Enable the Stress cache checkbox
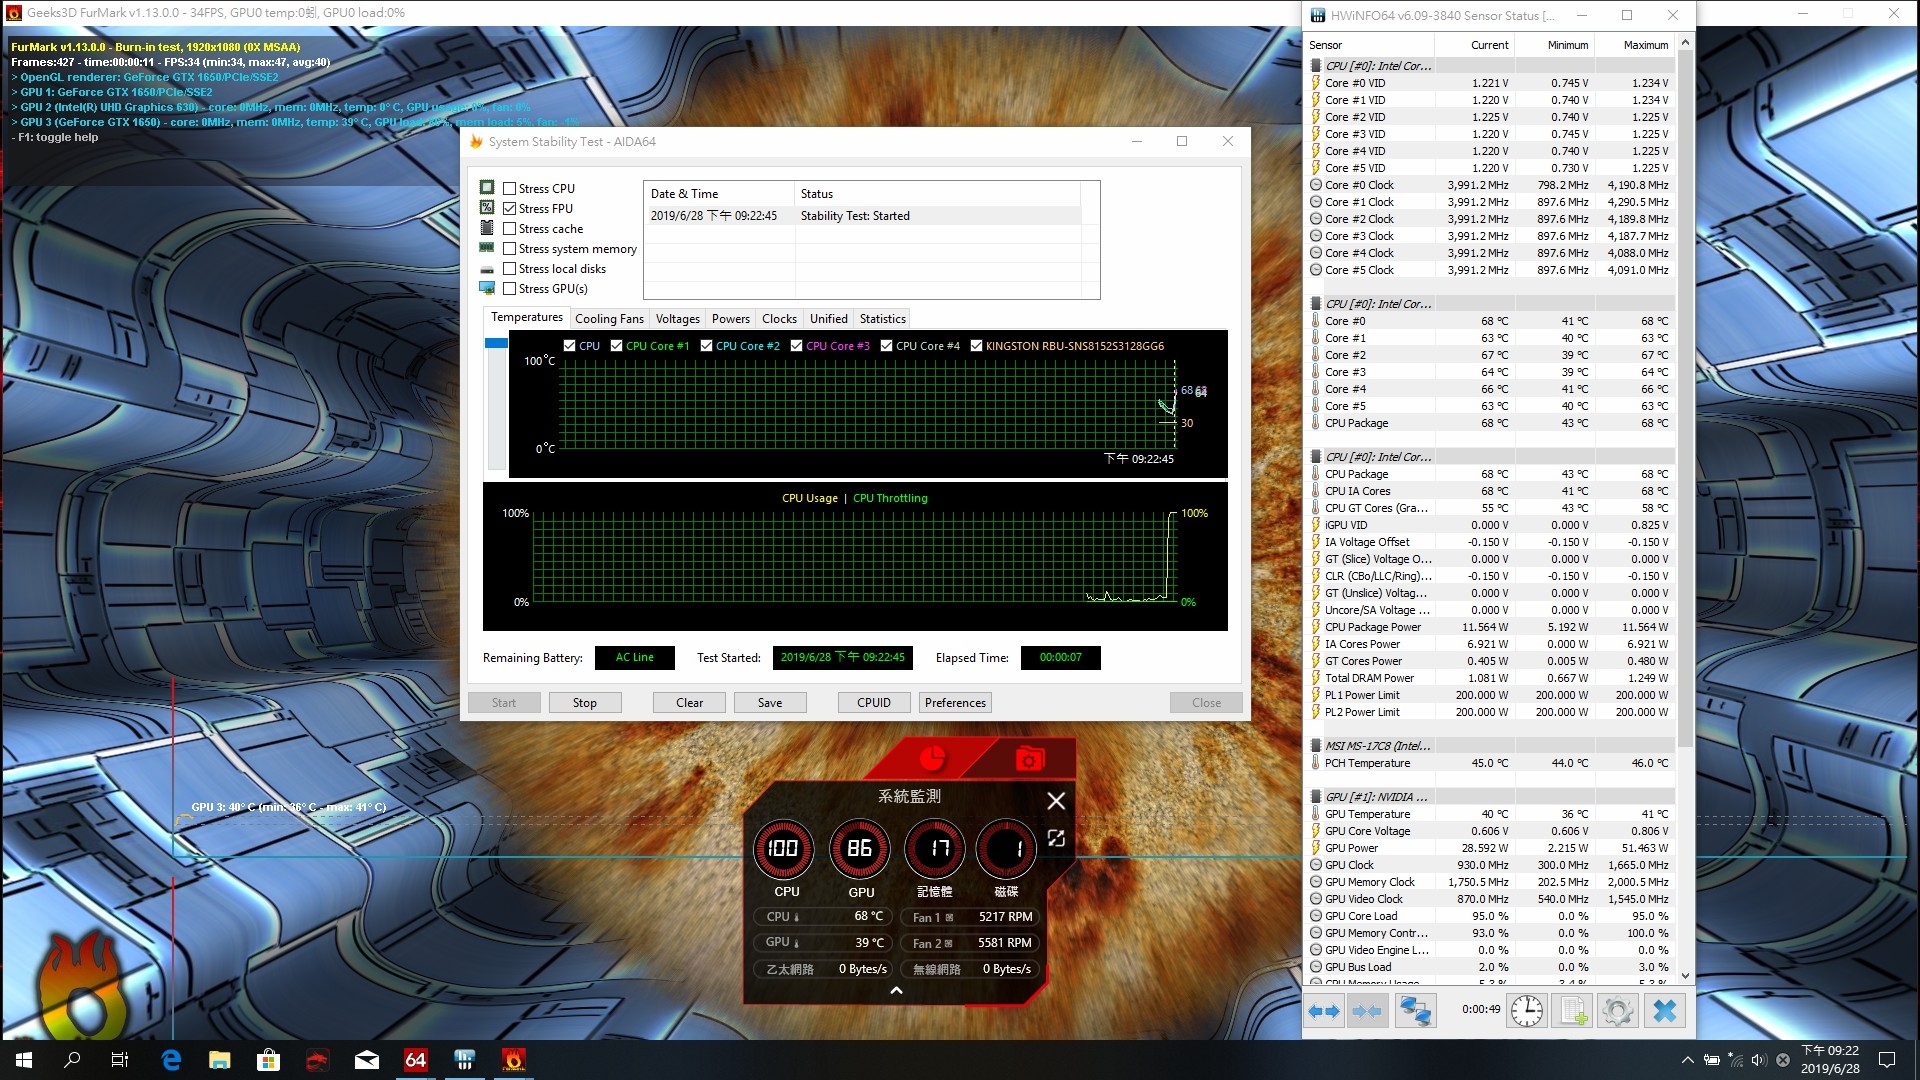 (510, 228)
